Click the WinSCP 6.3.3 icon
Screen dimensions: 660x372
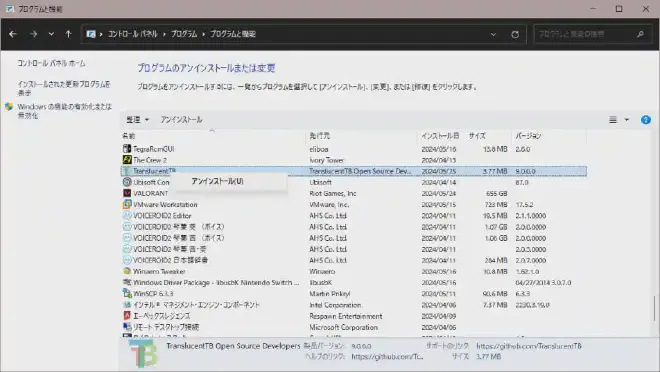[x=127, y=293]
